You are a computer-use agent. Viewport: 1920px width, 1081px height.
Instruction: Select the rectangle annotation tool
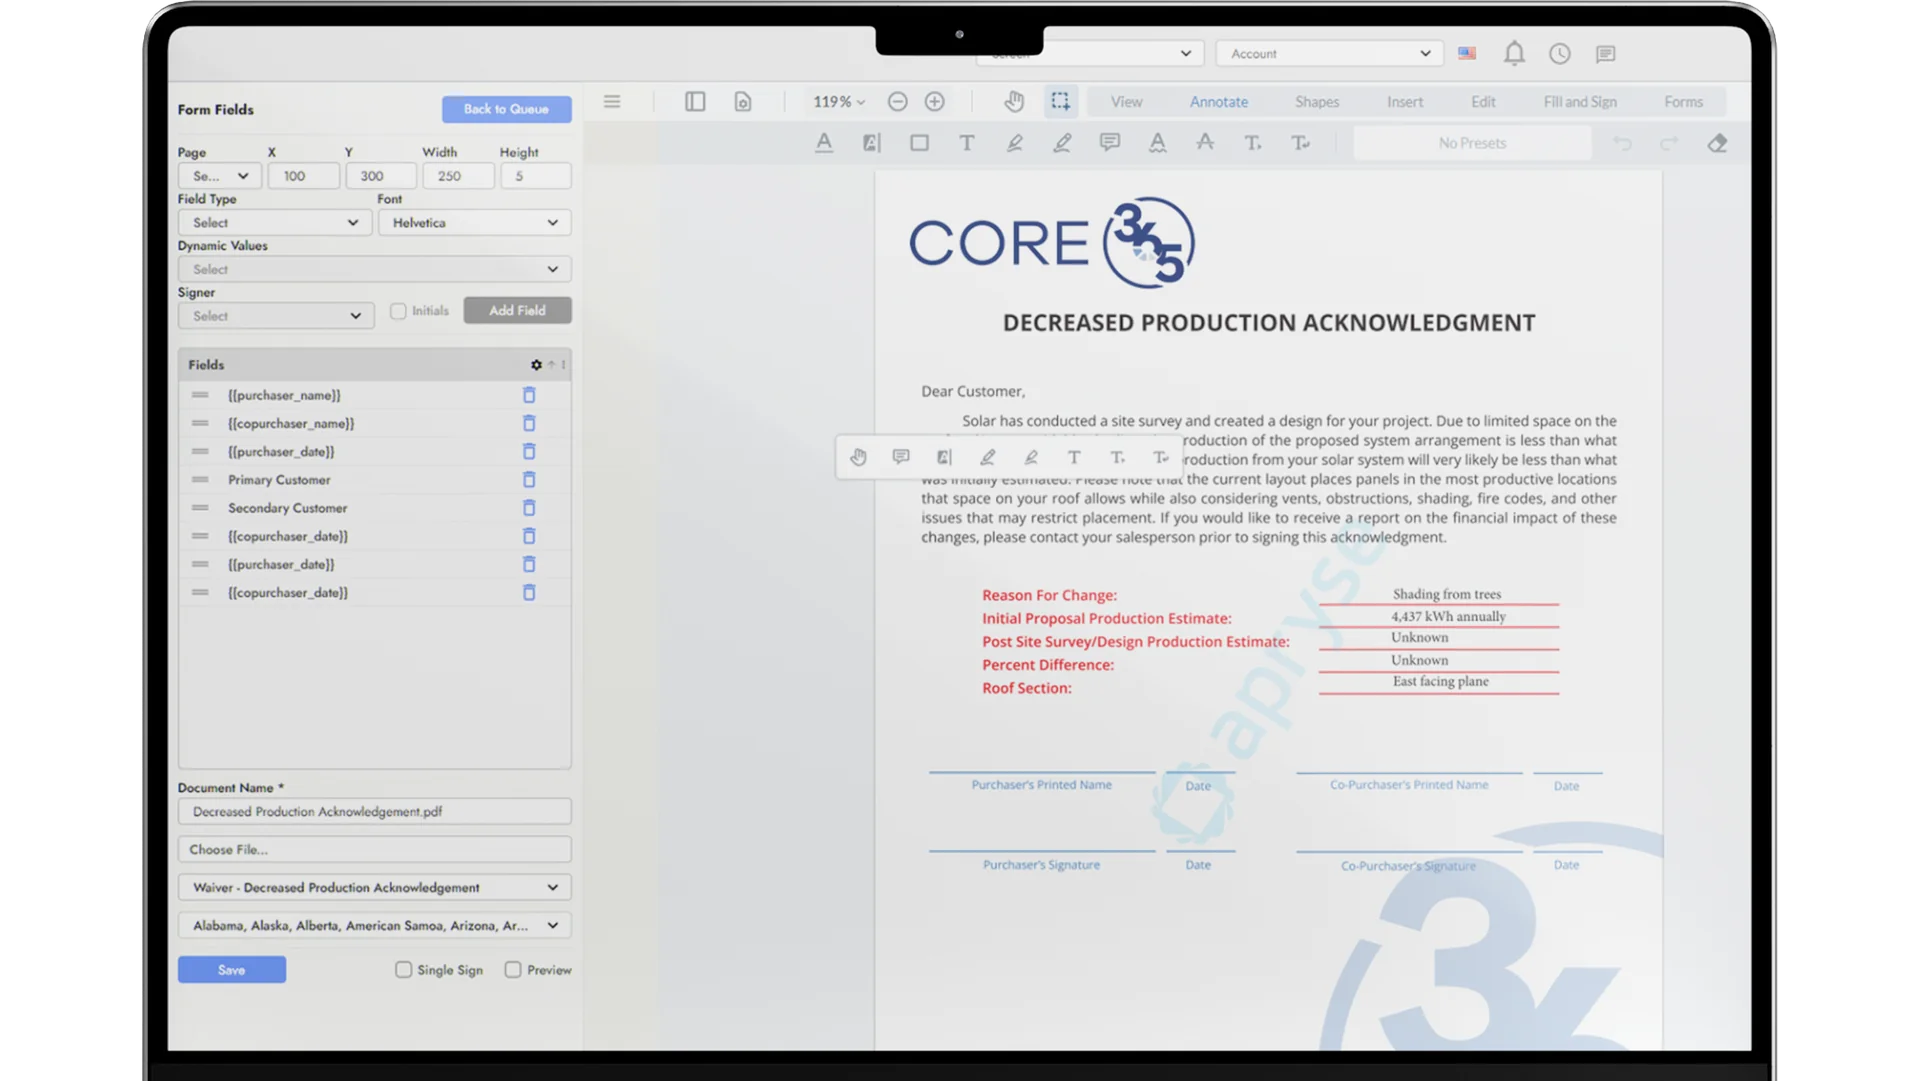(919, 143)
